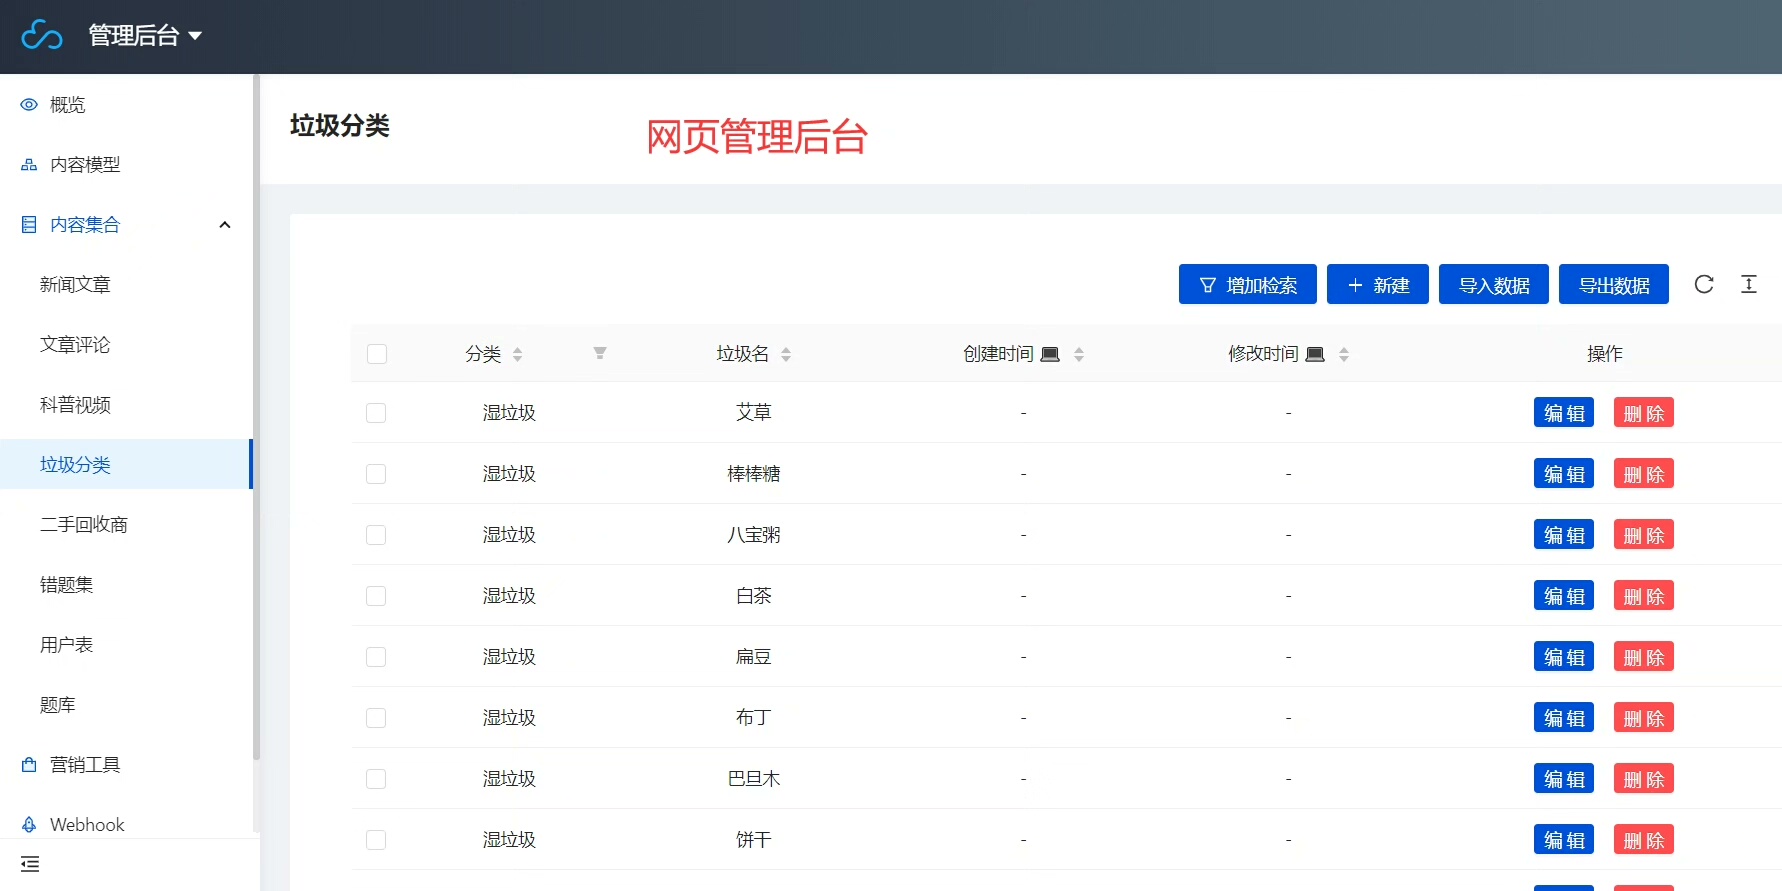
Task: Click the 导入数据 button
Action: pos(1493,285)
